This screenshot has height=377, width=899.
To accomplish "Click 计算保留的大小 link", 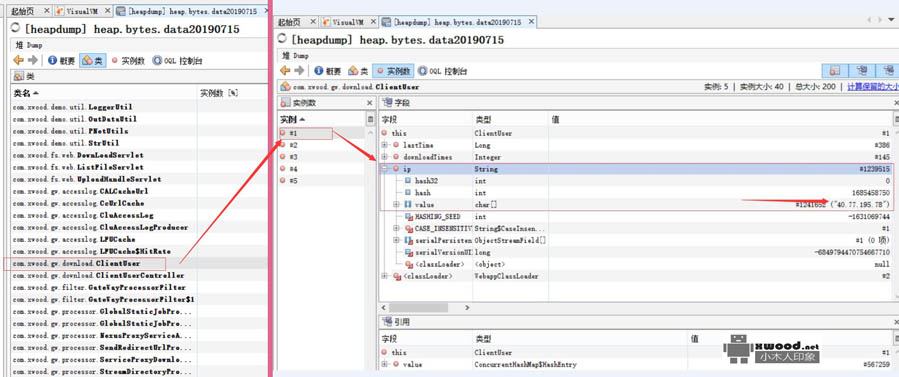I will (x=873, y=87).
